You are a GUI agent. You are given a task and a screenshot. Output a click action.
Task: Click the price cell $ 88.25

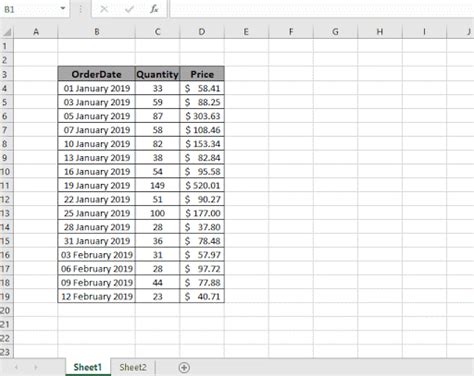pos(202,102)
